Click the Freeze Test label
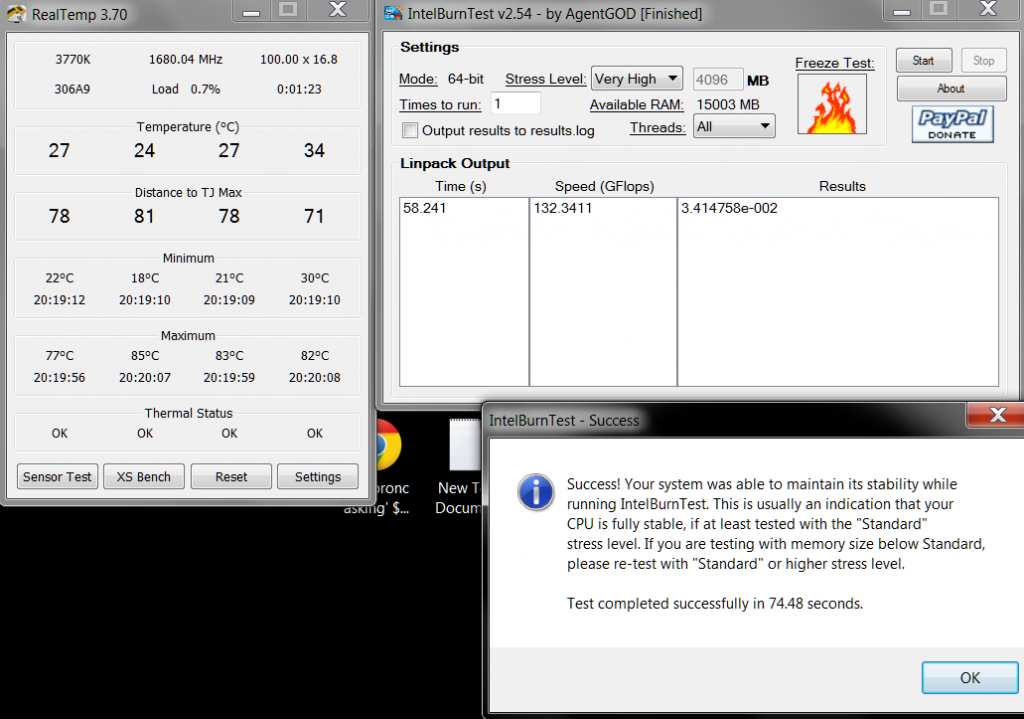 [x=835, y=63]
